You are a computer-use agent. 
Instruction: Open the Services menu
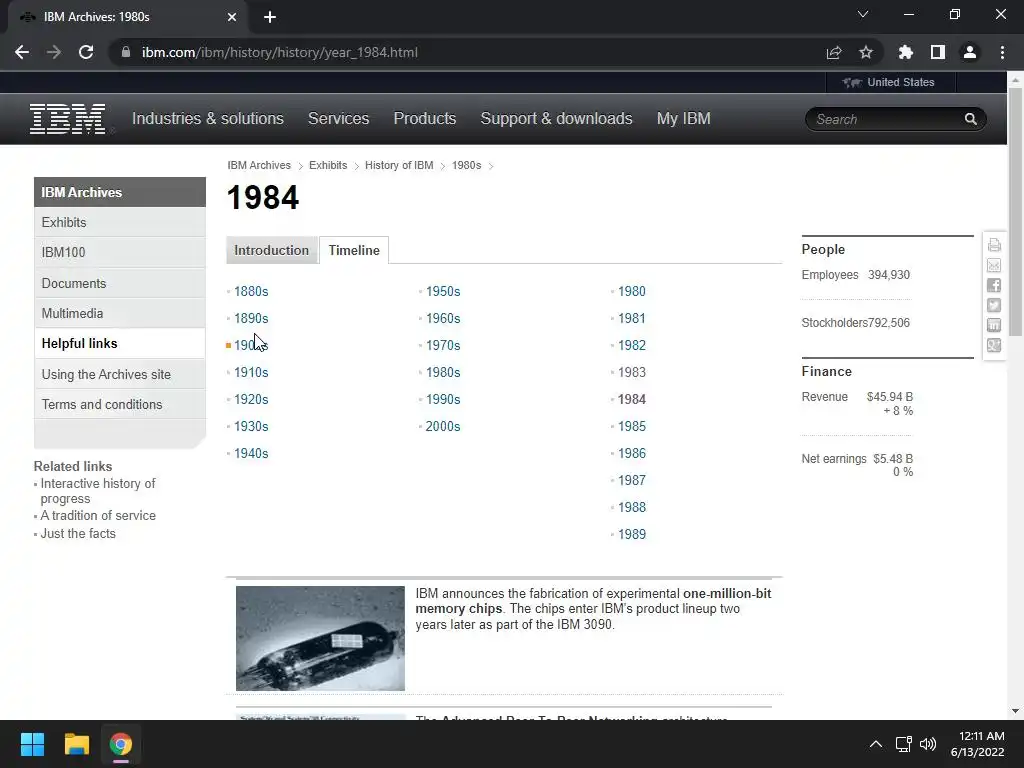pos(338,118)
